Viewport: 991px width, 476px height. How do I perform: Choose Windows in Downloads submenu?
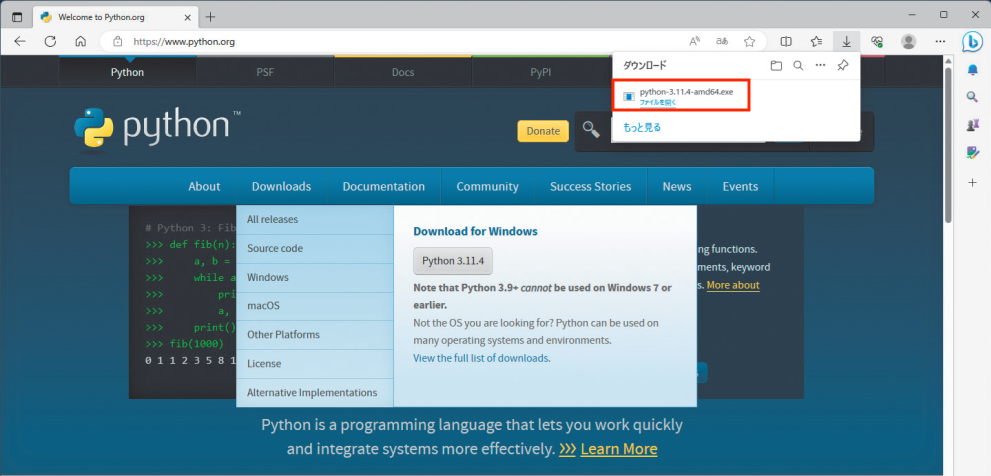point(315,278)
